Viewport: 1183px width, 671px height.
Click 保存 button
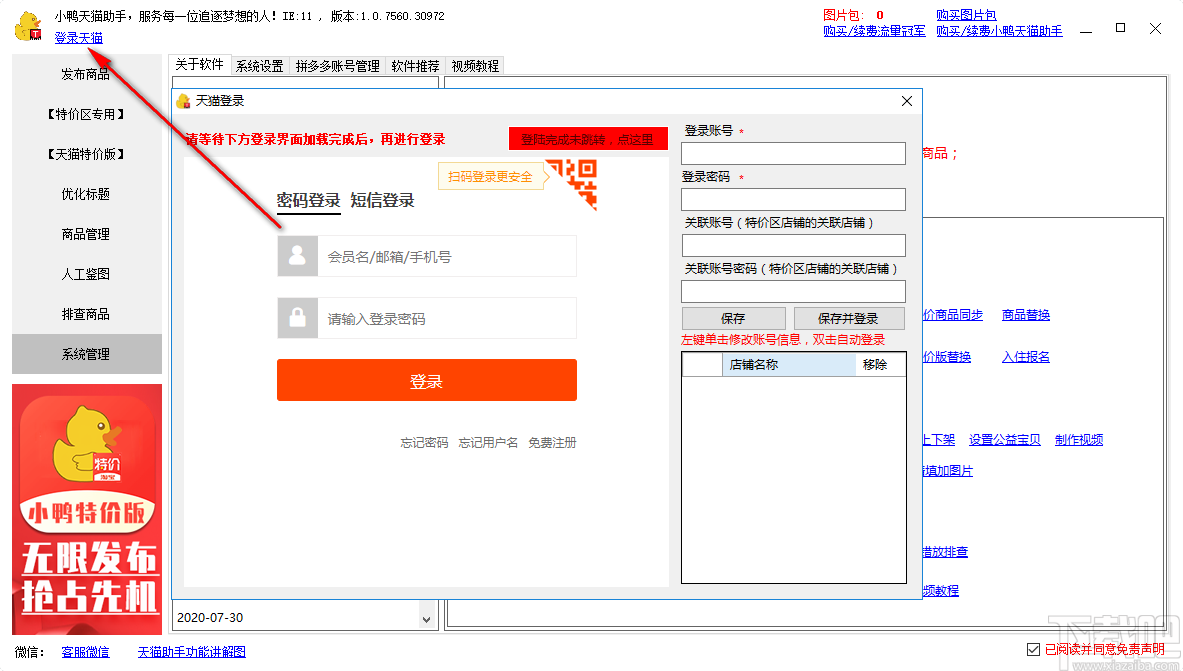[x=733, y=319]
